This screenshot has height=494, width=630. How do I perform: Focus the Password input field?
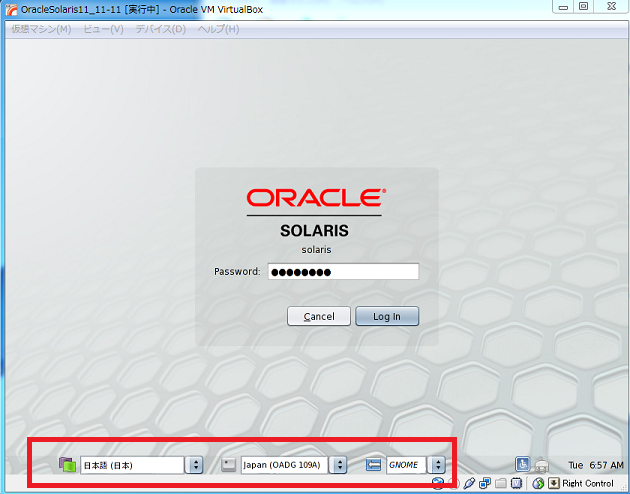click(342, 272)
